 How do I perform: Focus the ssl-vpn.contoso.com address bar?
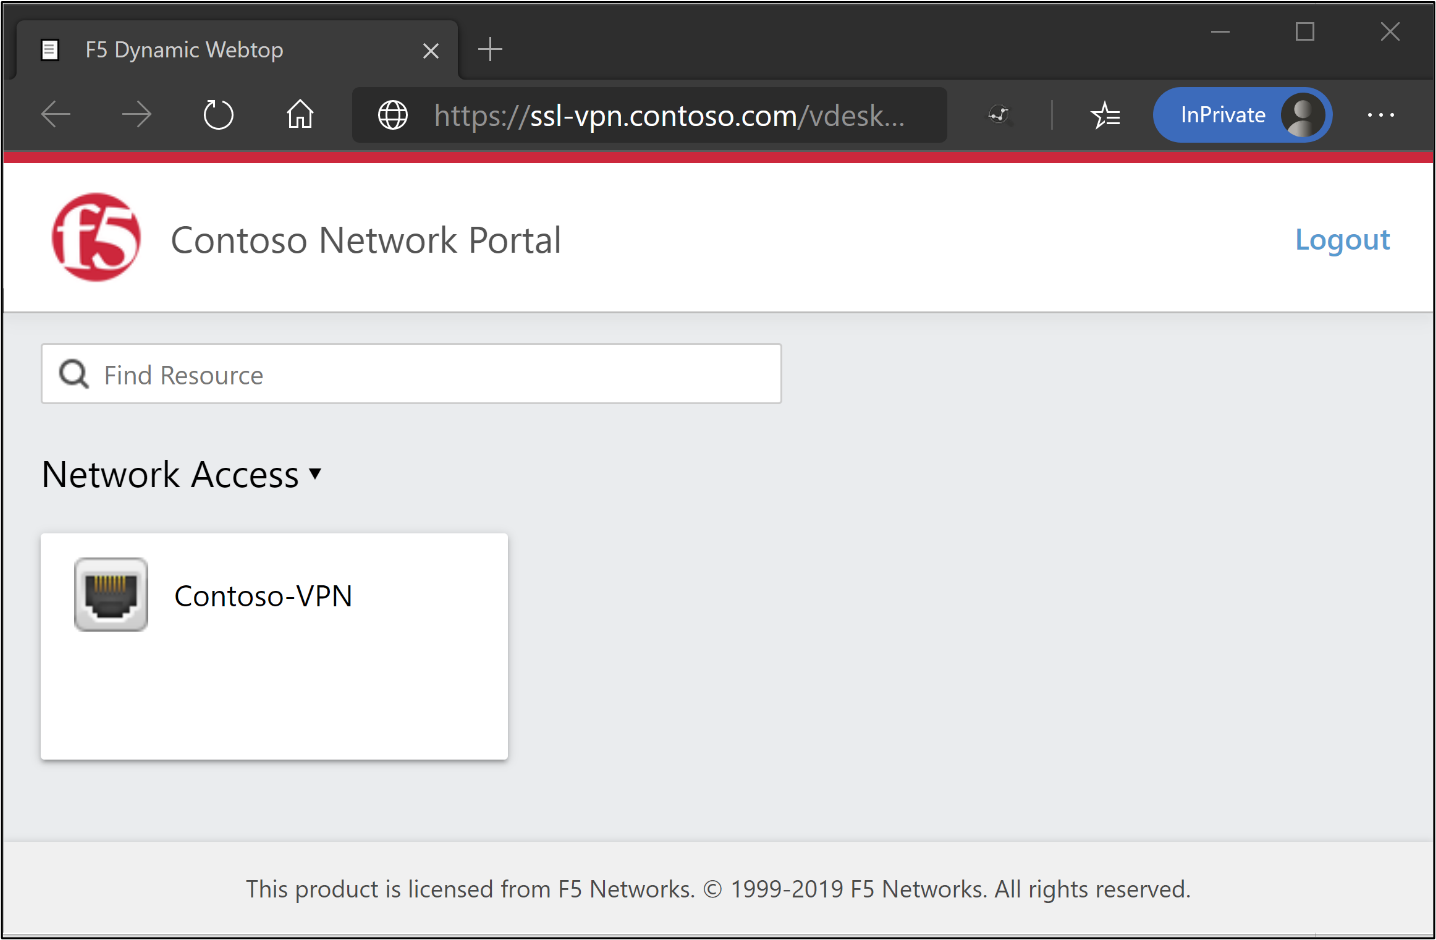668,115
